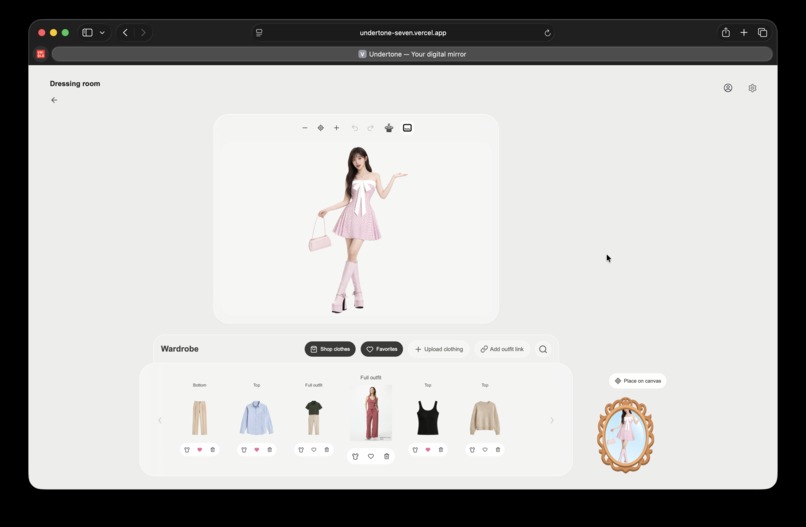806x527 pixels.
Task: Go back with the Dressing room arrow
Action: 54,100
